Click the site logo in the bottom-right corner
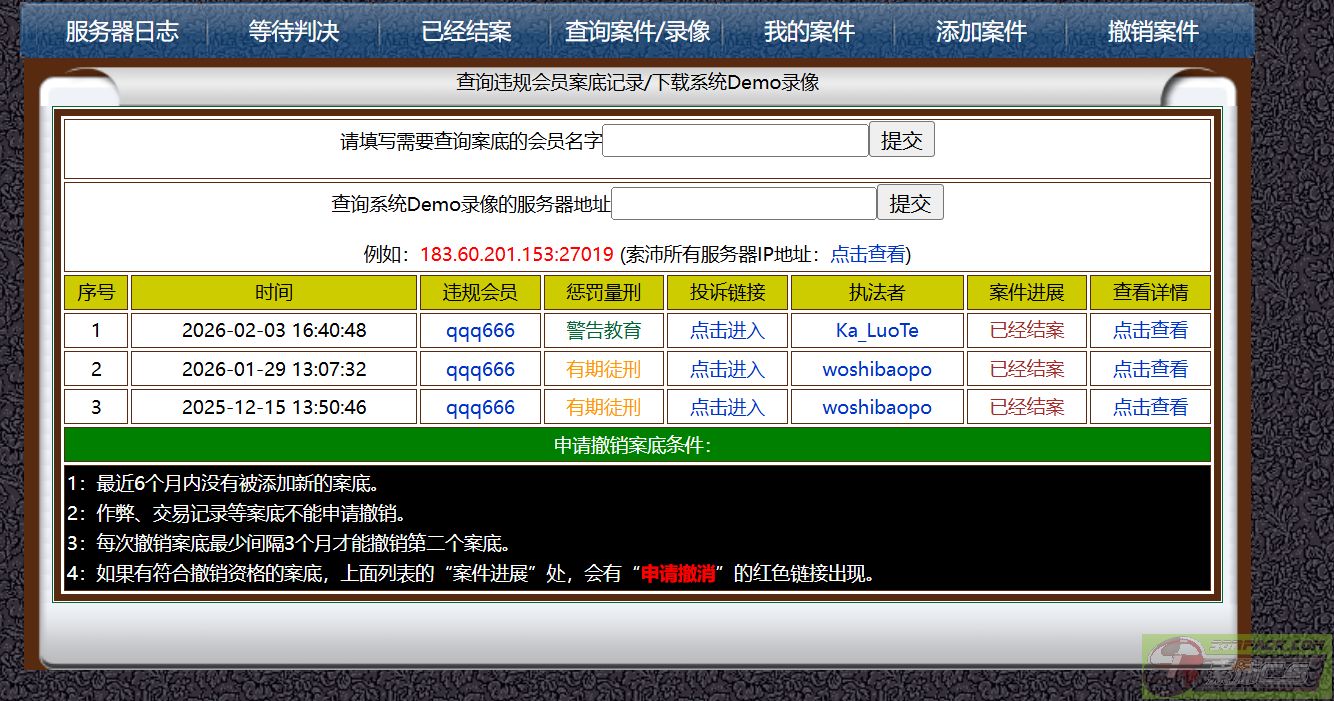The image size is (1334, 701). (1236, 667)
